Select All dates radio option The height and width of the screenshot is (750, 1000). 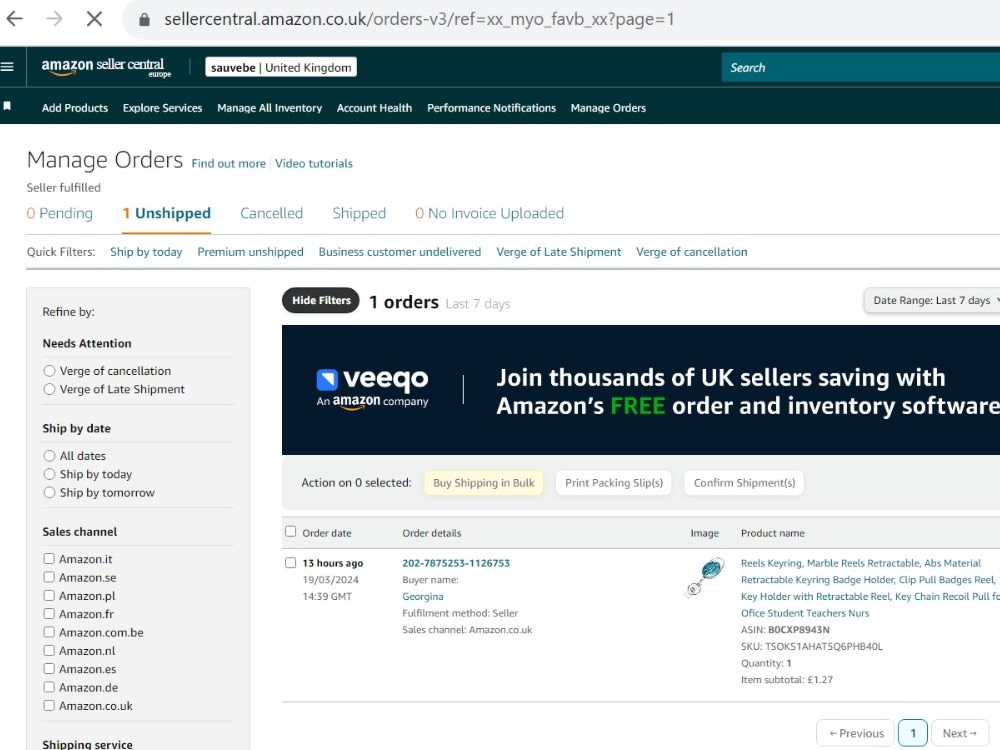click(49, 455)
